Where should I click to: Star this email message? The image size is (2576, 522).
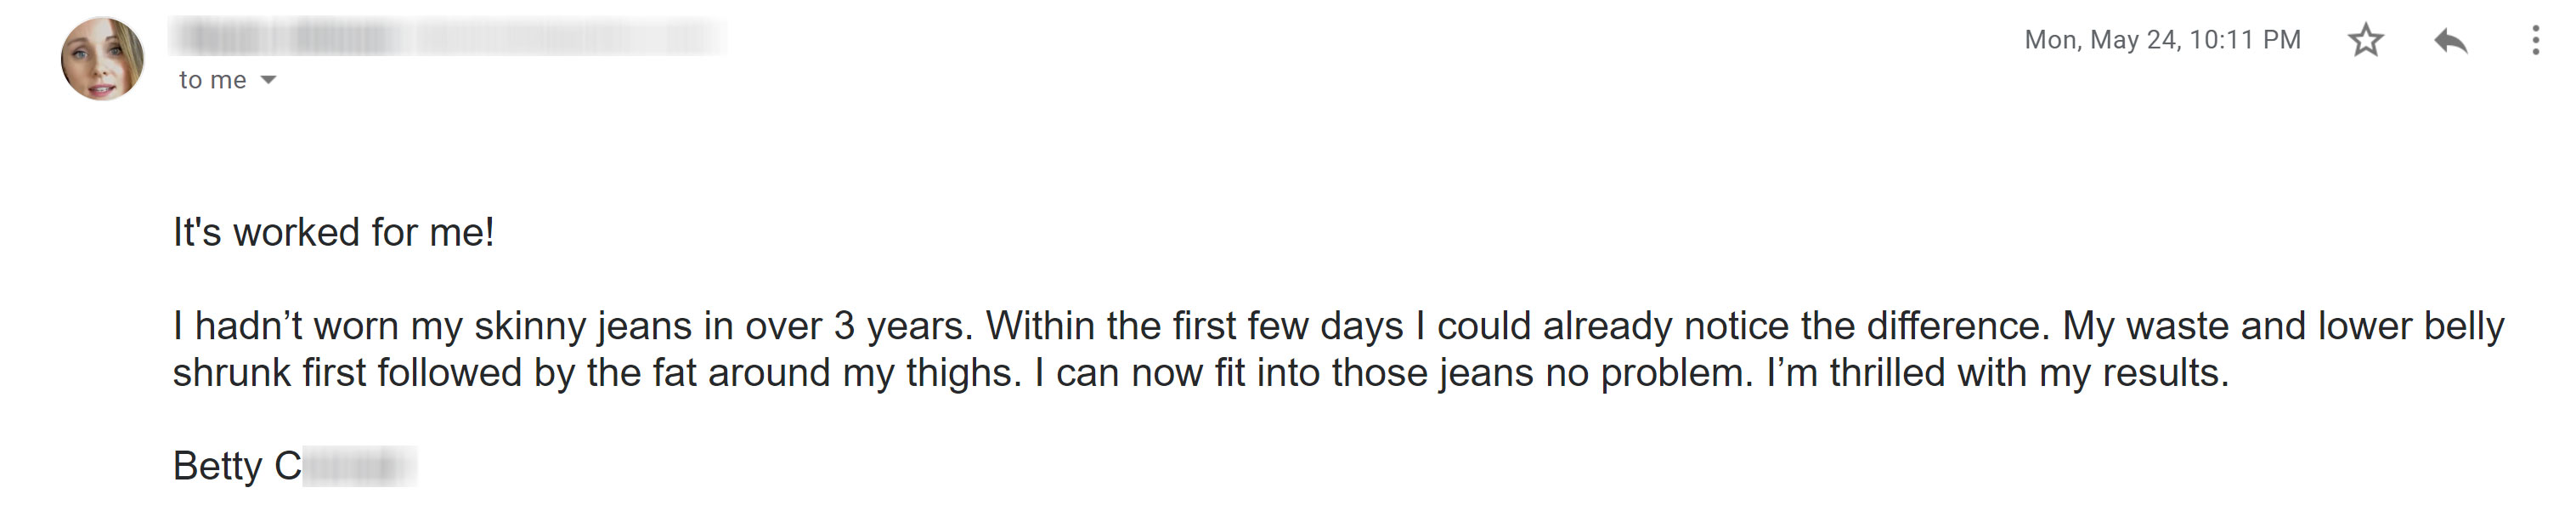click(x=2365, y=40)
